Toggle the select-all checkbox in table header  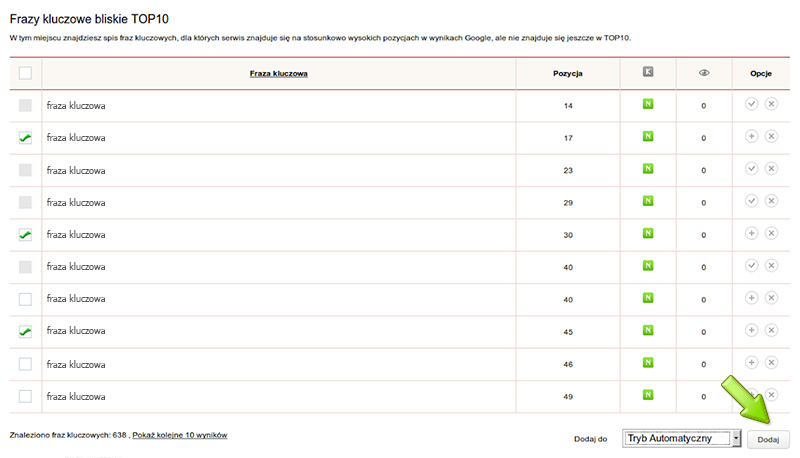(25, 73)
